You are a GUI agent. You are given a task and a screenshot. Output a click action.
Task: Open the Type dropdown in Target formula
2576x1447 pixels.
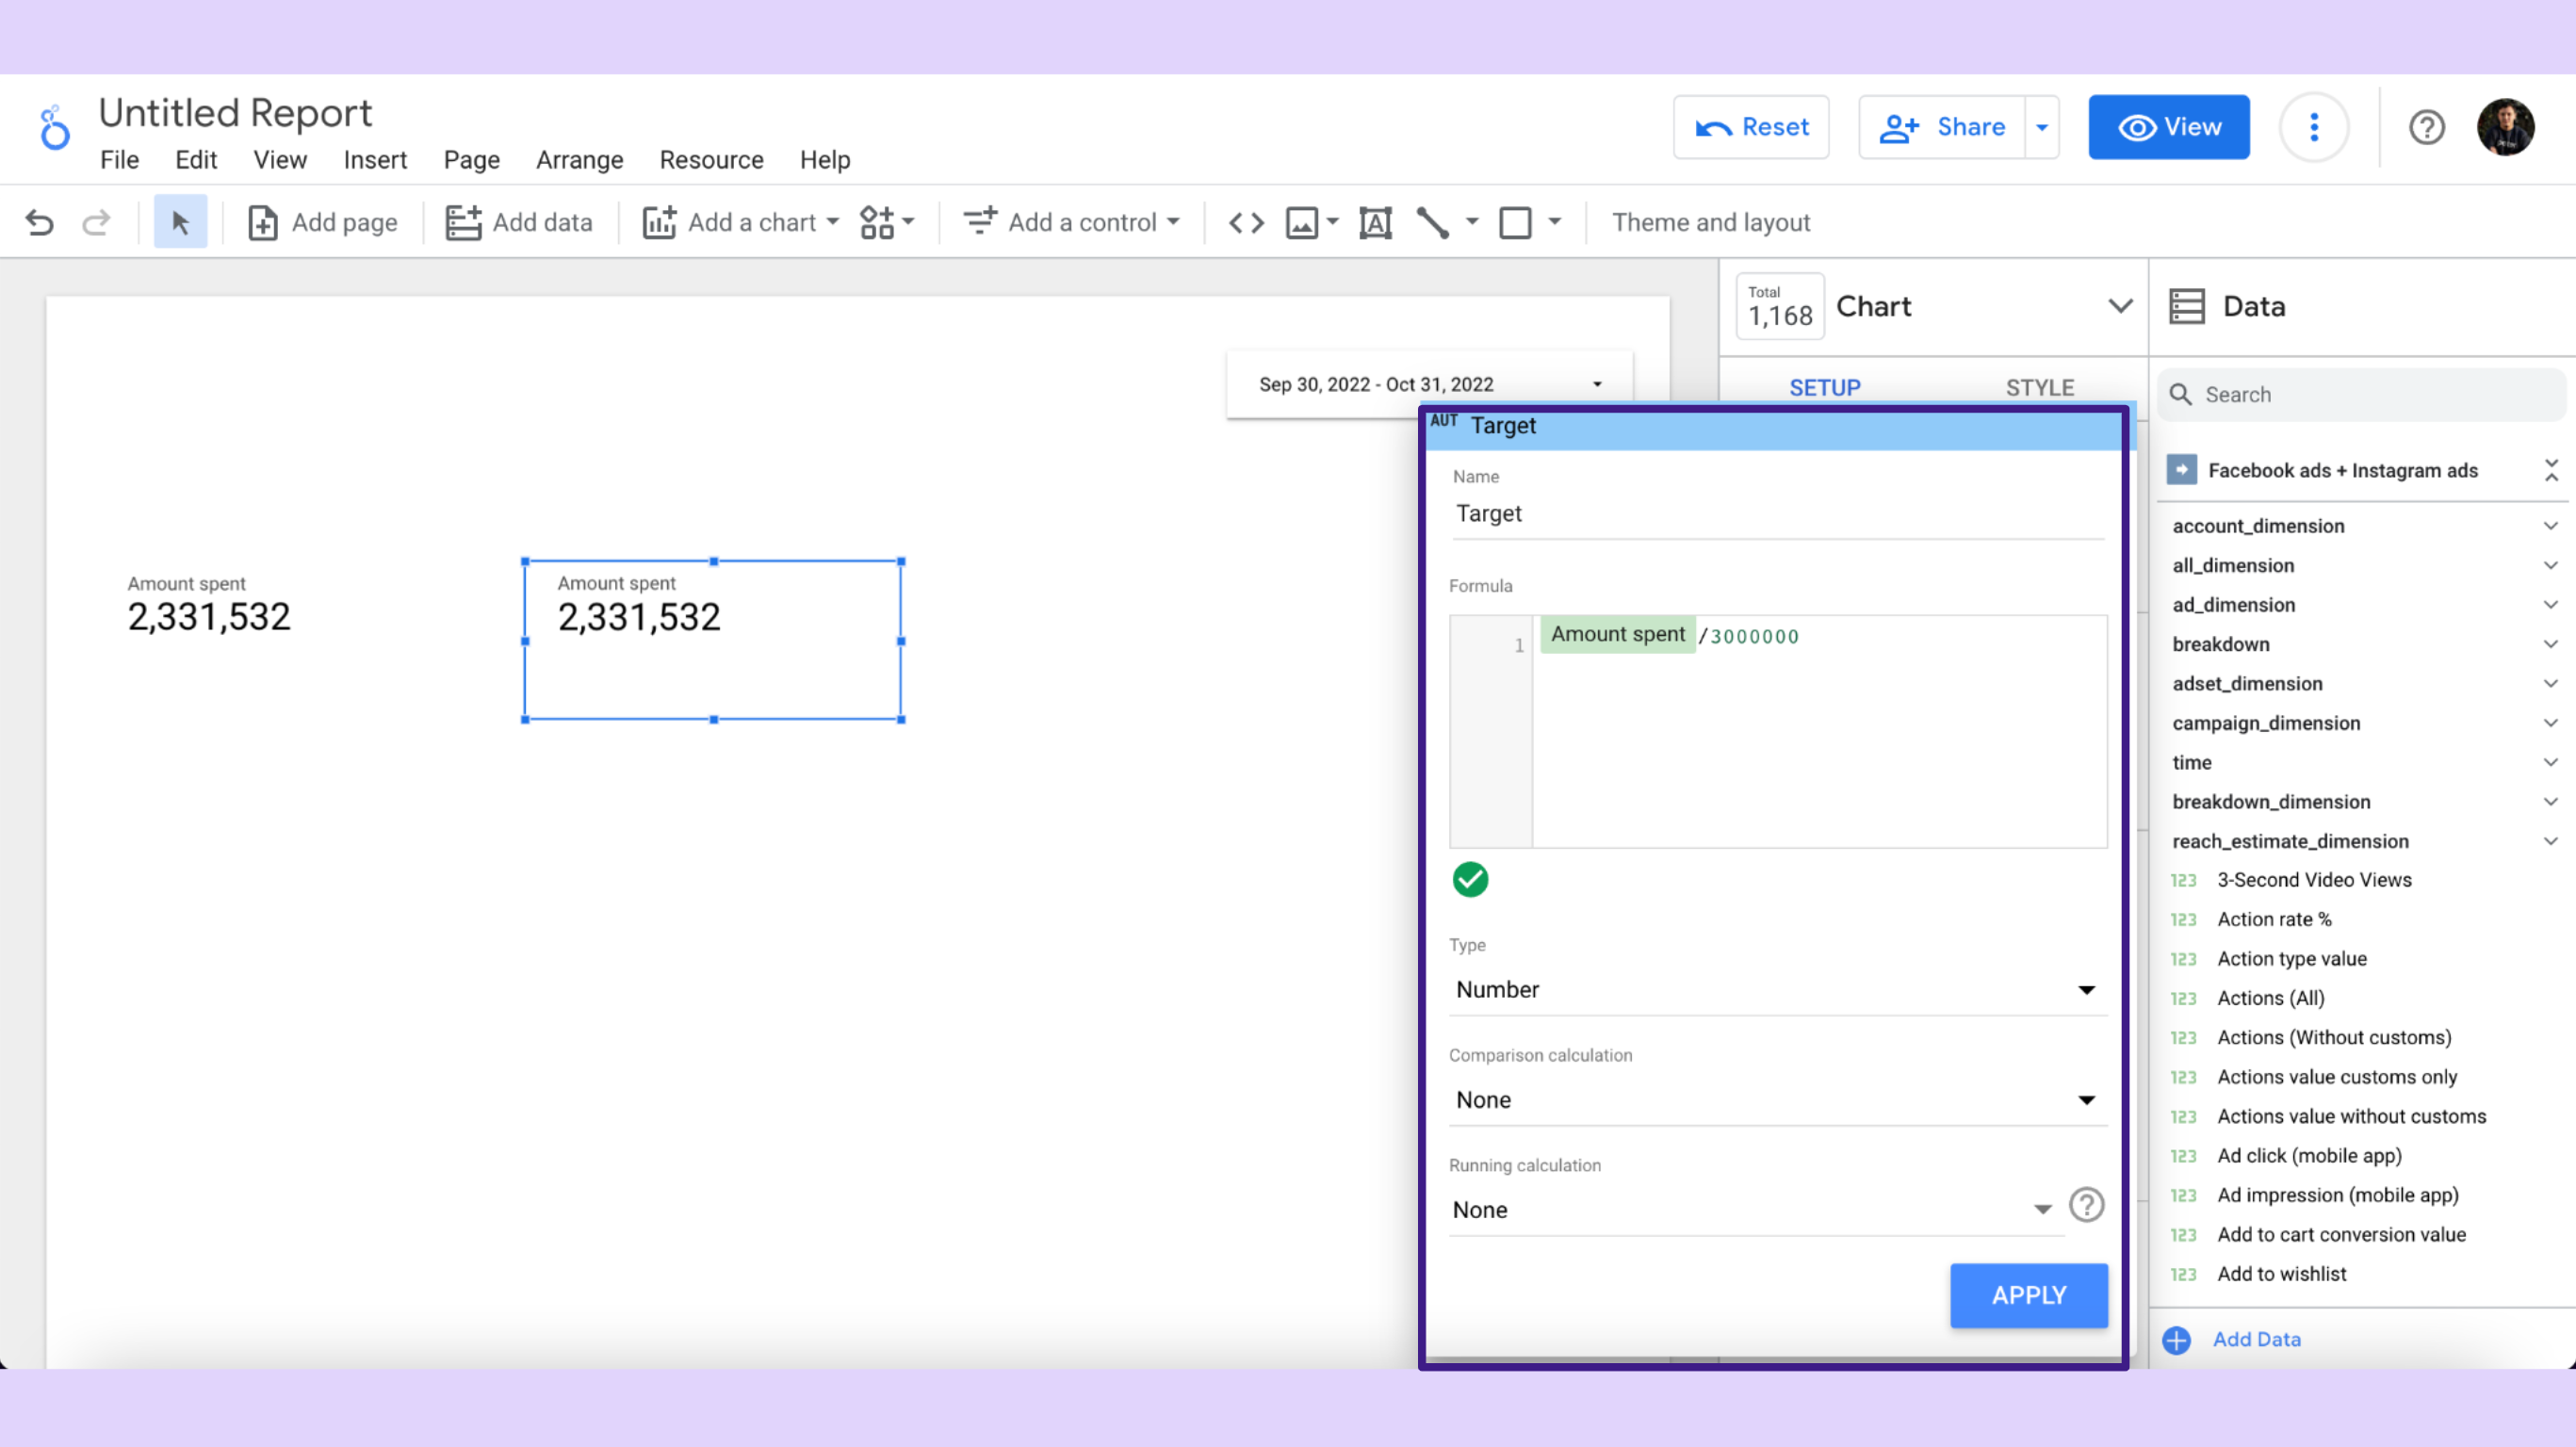pos(1774,989)
